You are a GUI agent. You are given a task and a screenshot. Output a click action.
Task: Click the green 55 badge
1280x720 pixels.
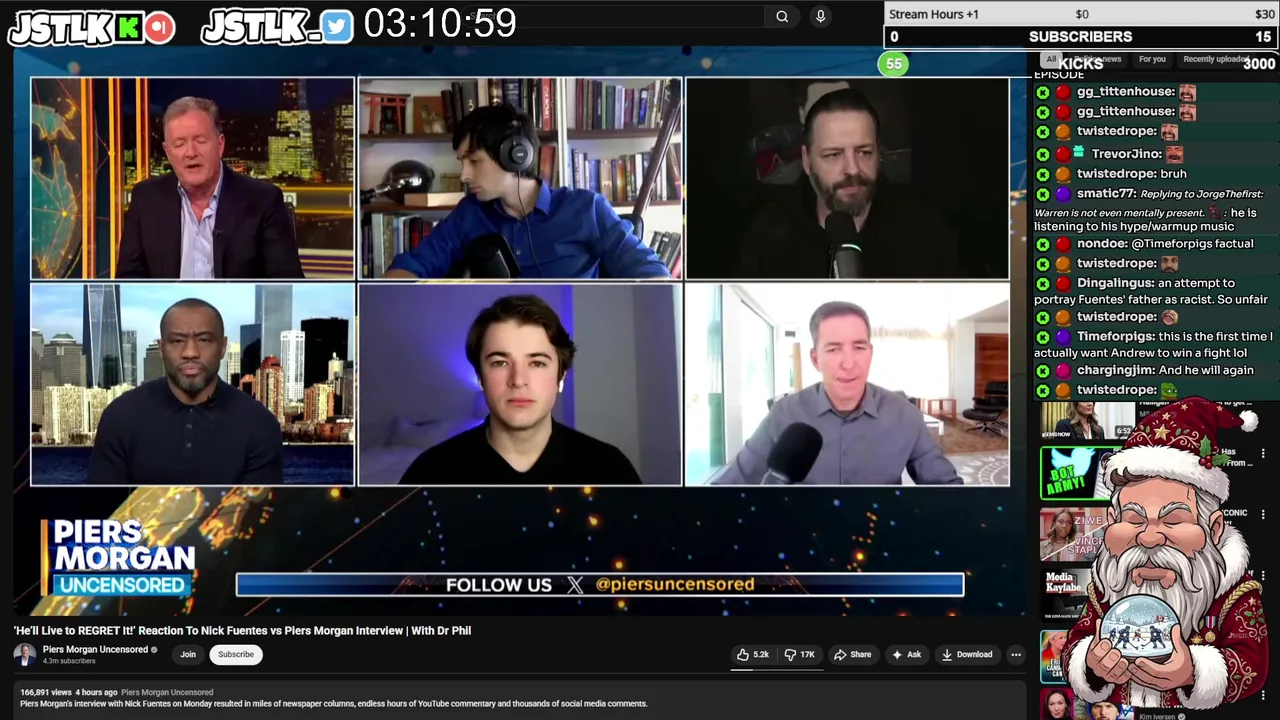pos(893,64)
